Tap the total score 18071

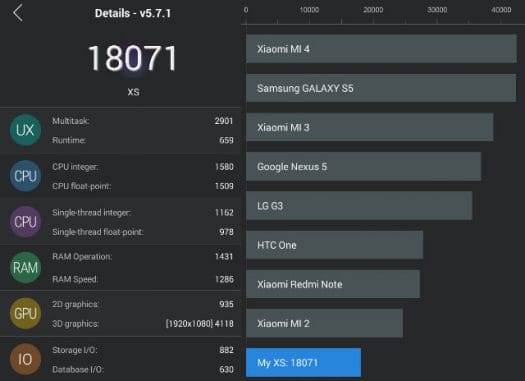(133, 59)
